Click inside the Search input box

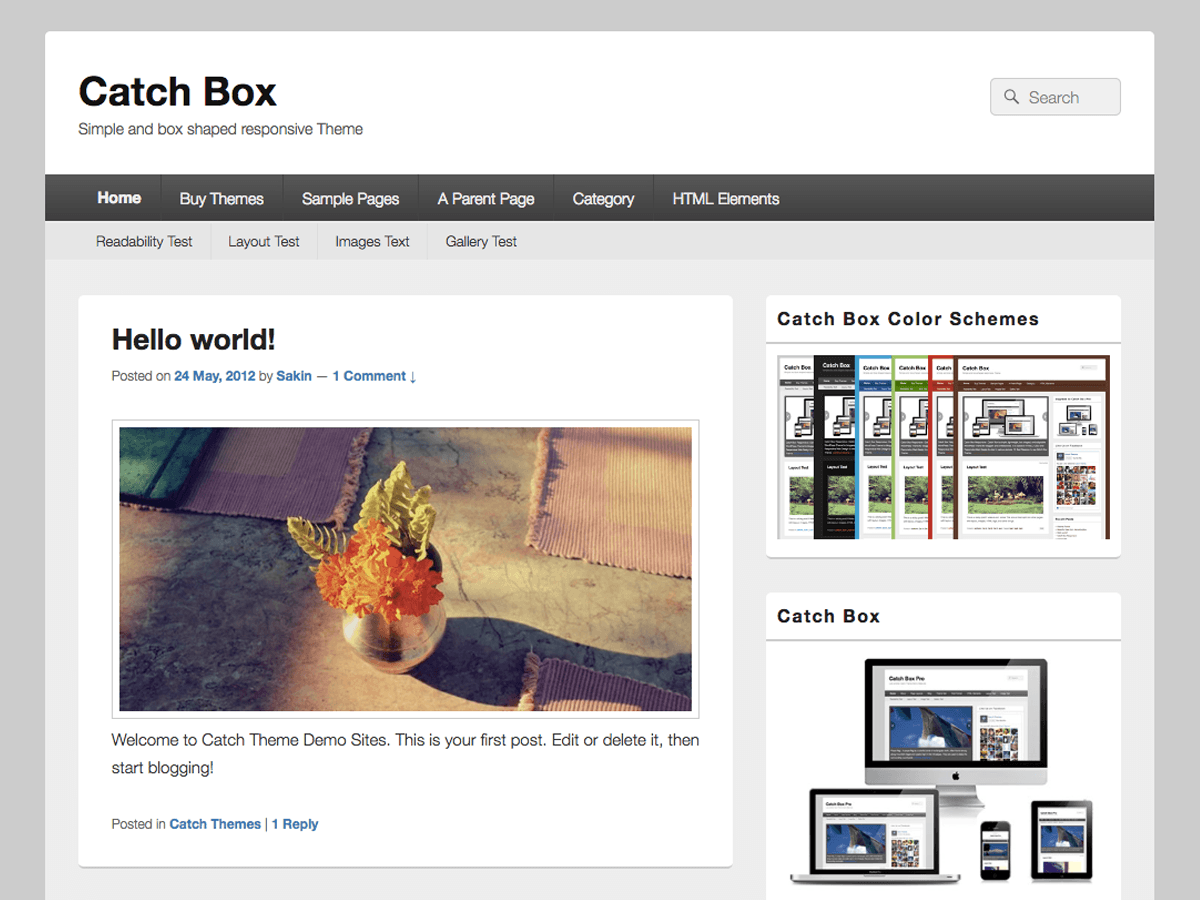click(x=1065, y=97)
